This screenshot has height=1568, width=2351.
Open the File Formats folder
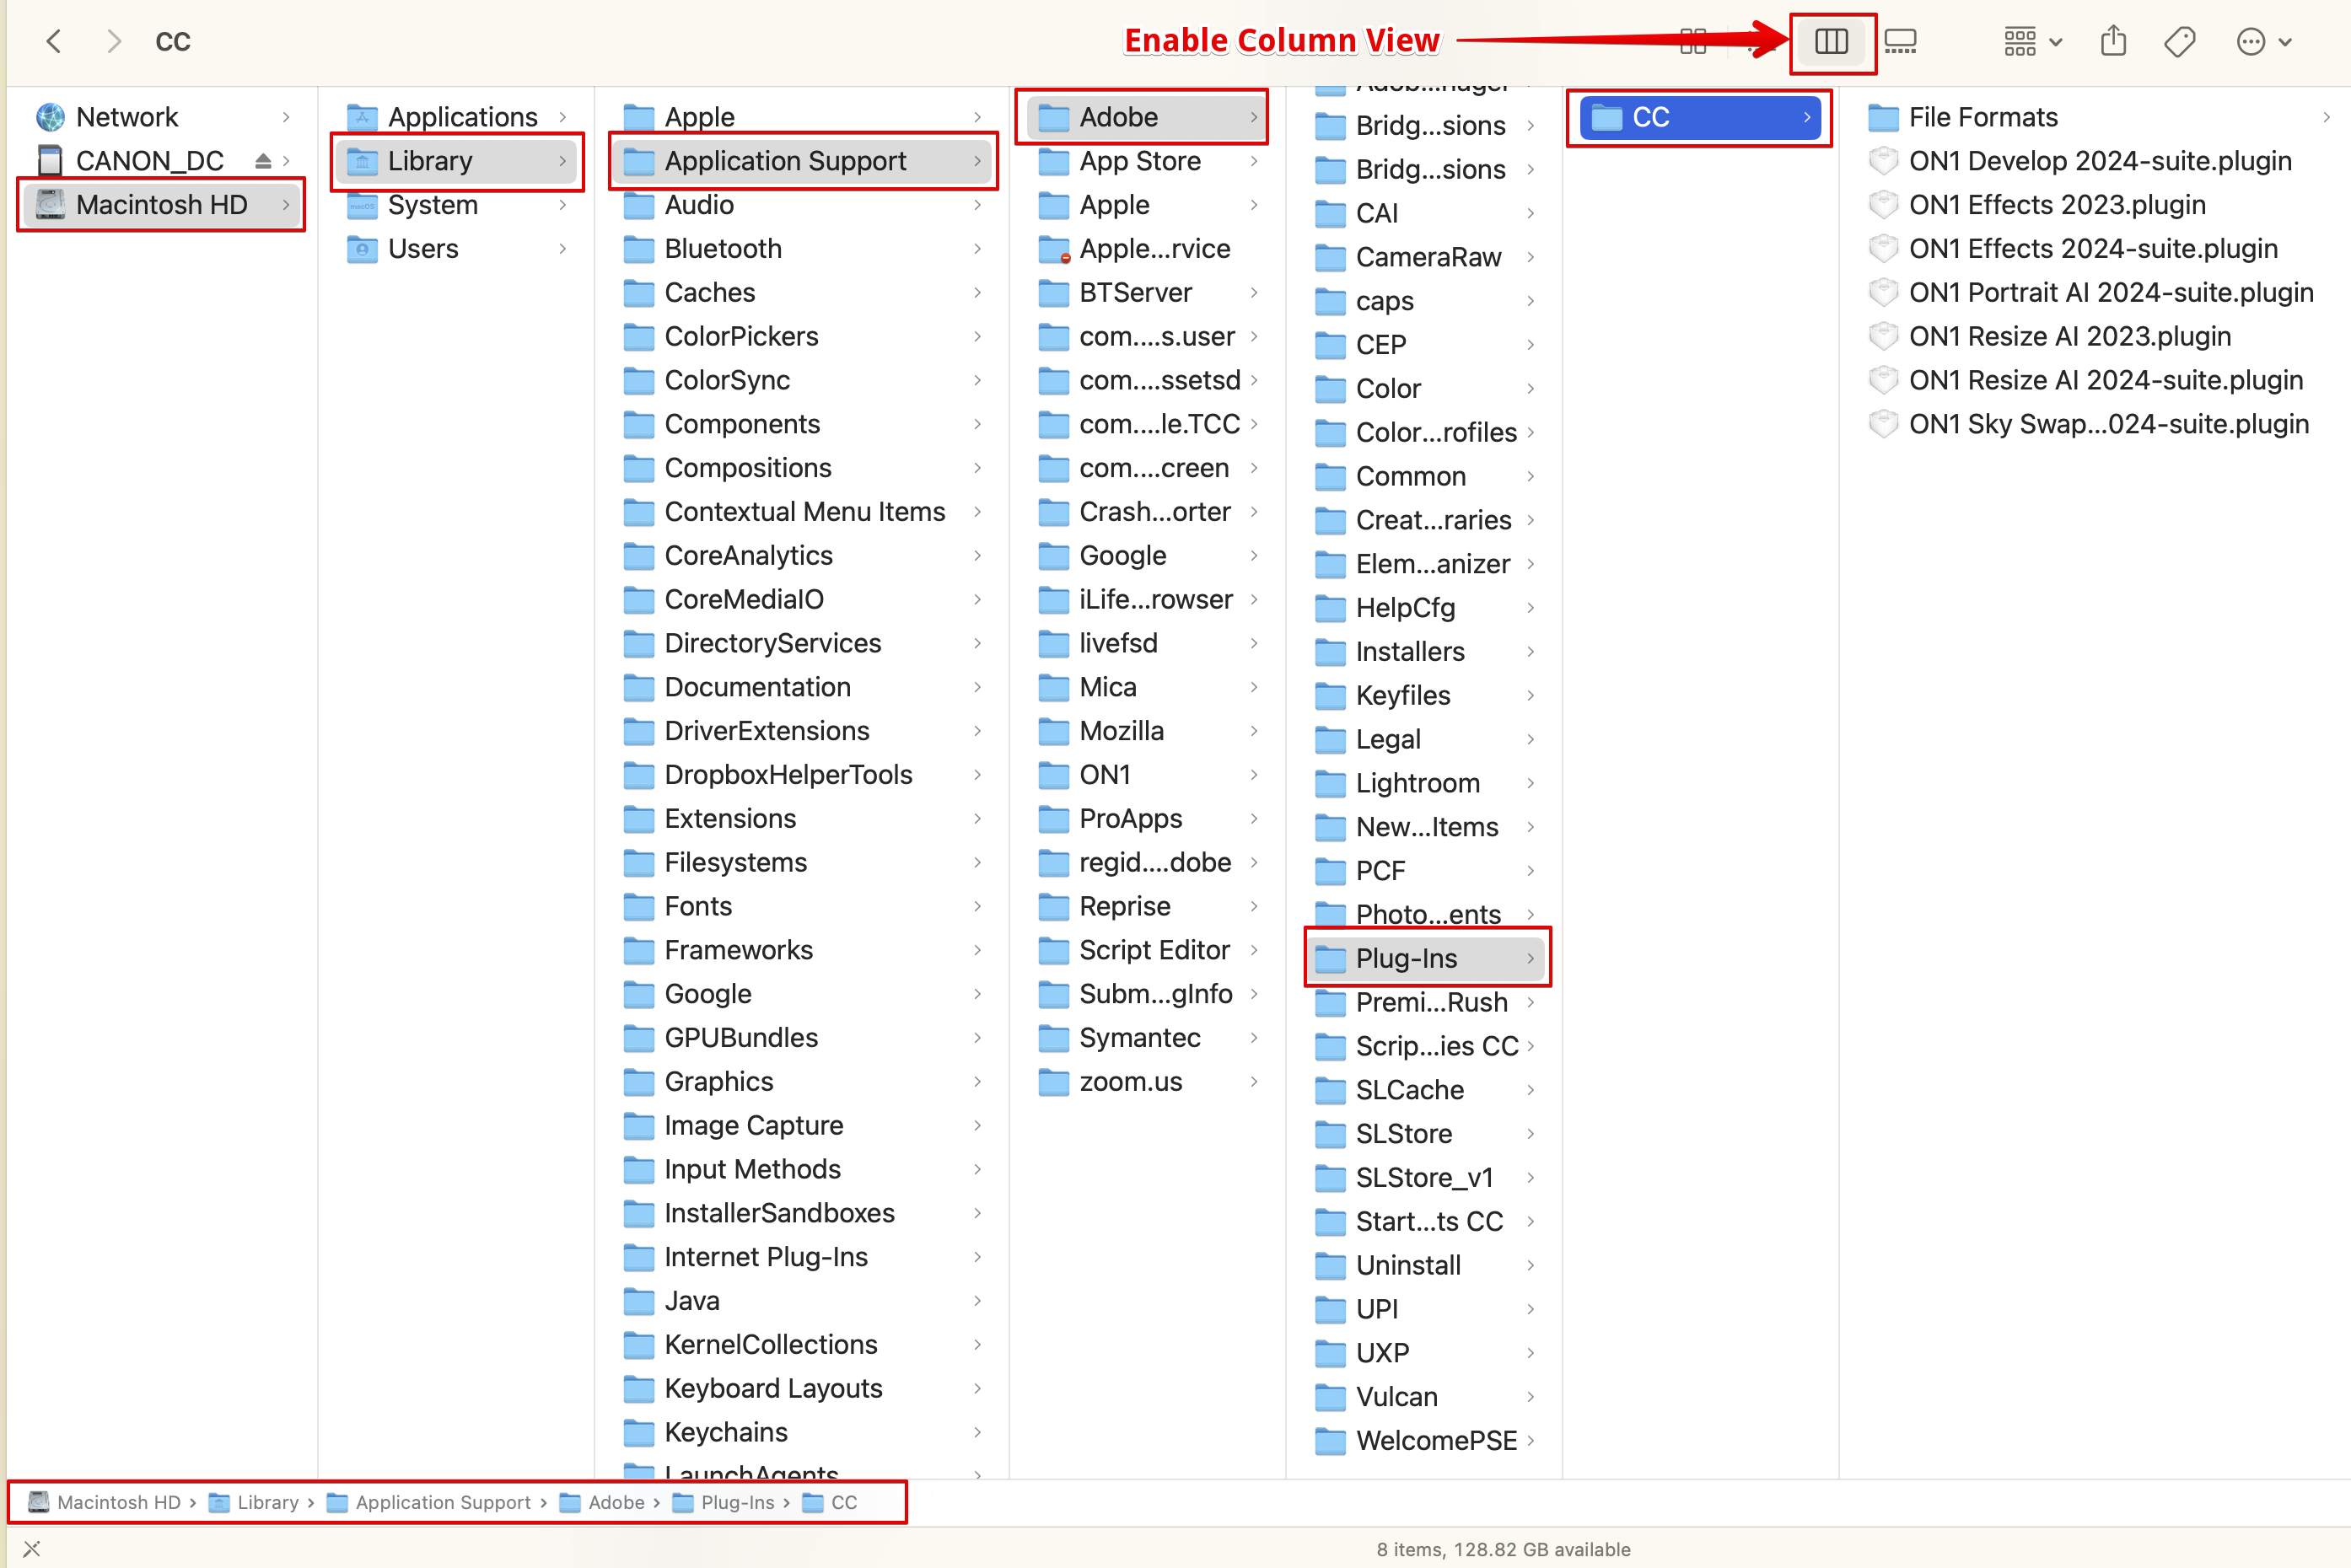[x=2098, y=117]
